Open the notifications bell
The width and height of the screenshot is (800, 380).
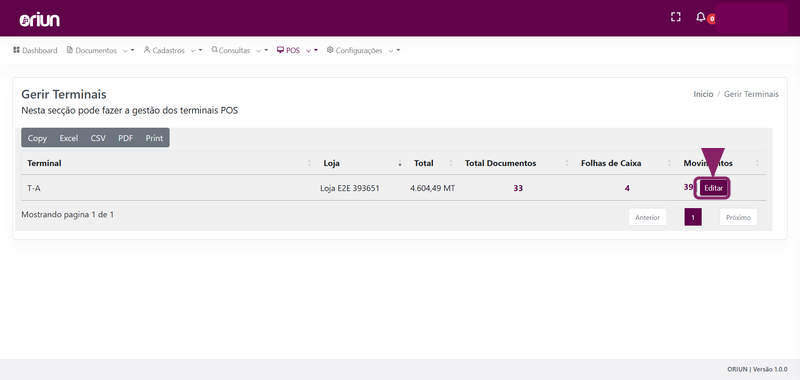[x=701, y=17]
